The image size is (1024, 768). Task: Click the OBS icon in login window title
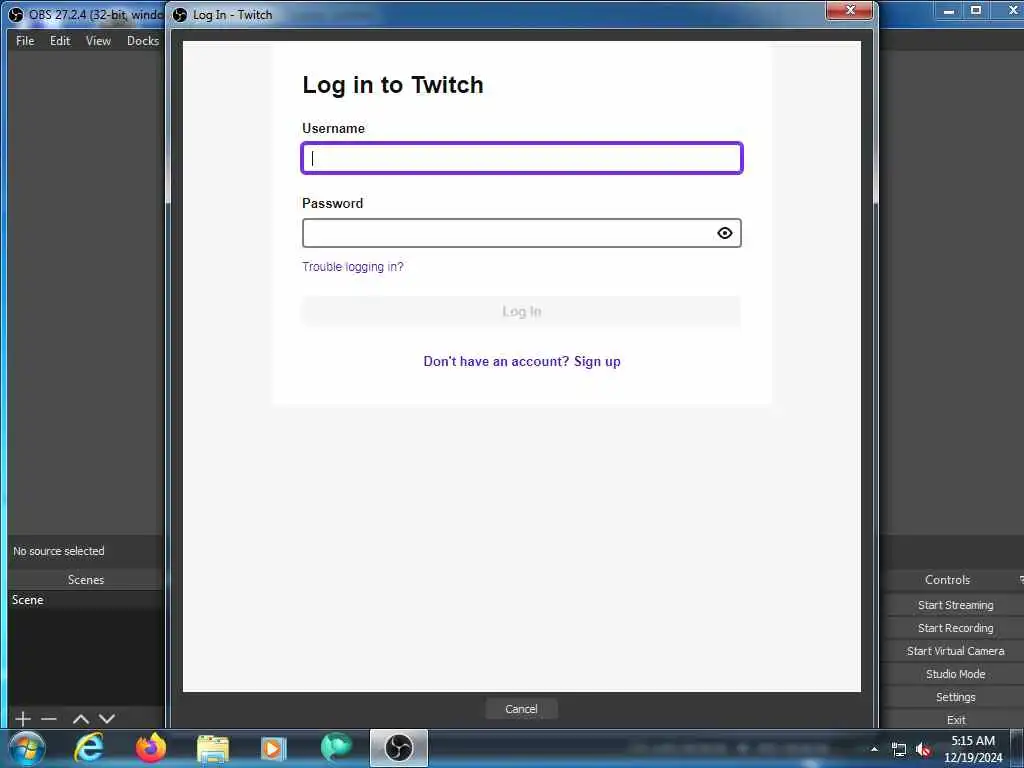tap(180, 14)
